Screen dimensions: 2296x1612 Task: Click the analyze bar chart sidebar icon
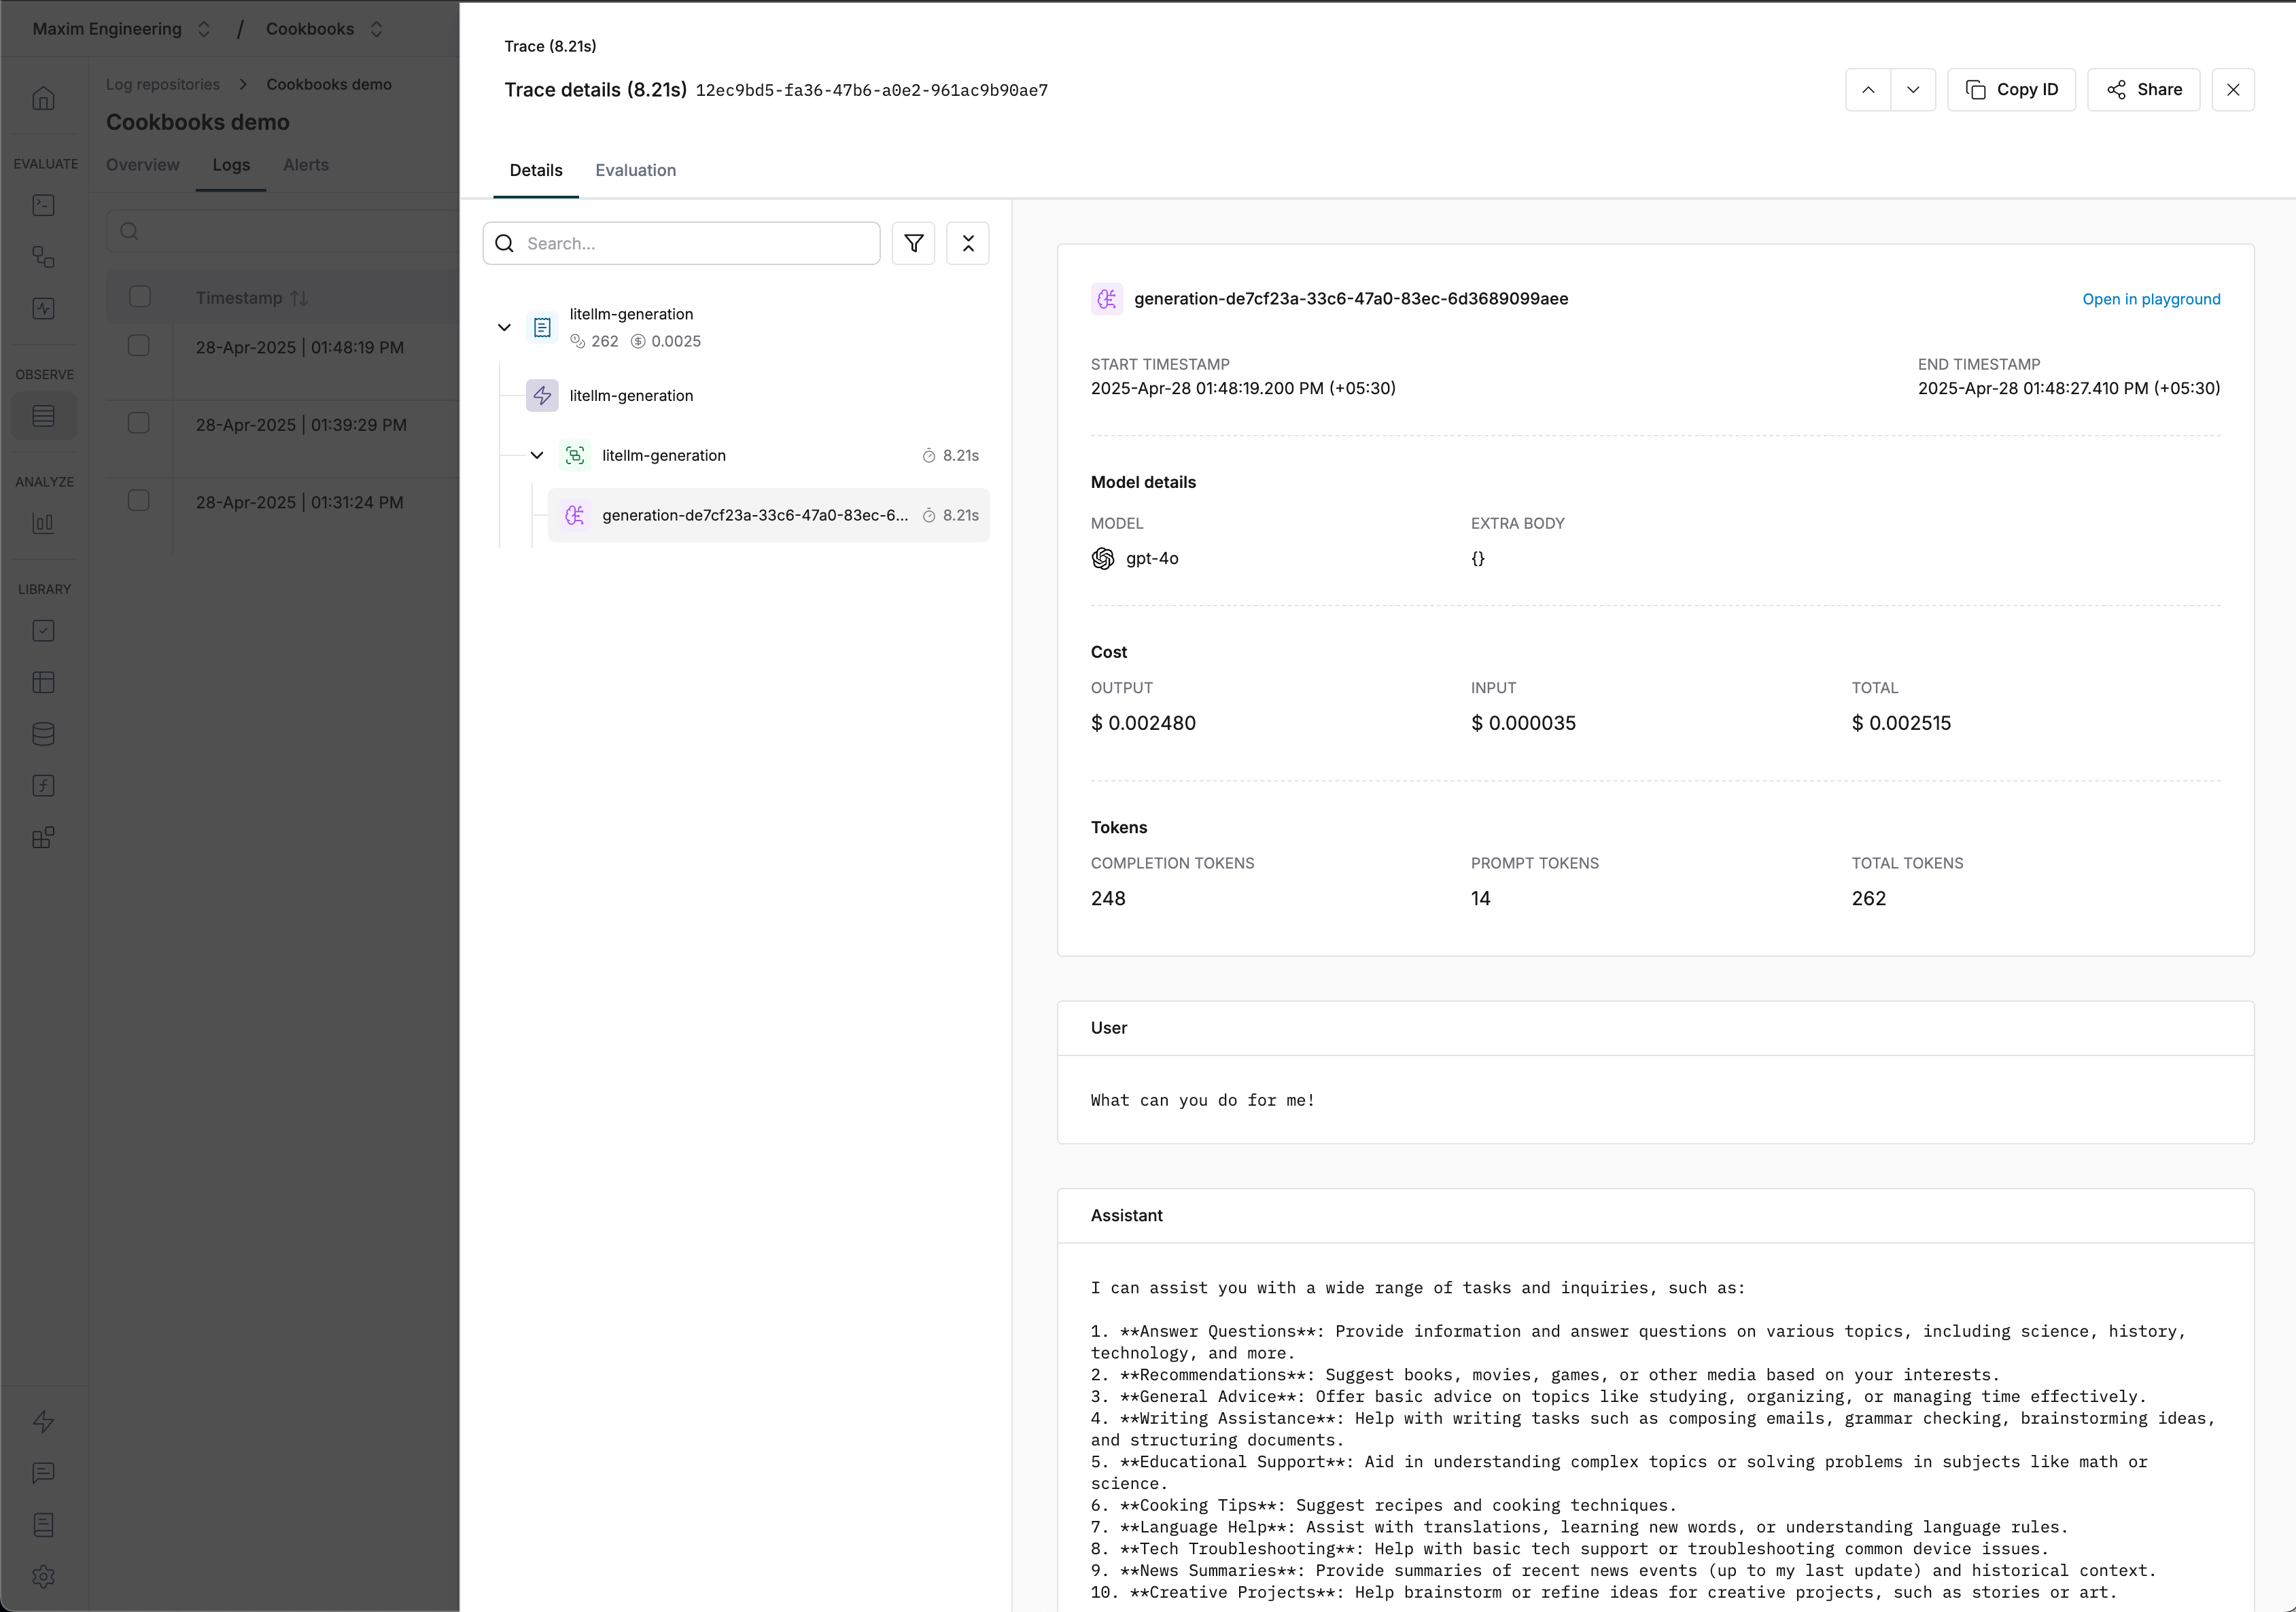click(43, 523)
